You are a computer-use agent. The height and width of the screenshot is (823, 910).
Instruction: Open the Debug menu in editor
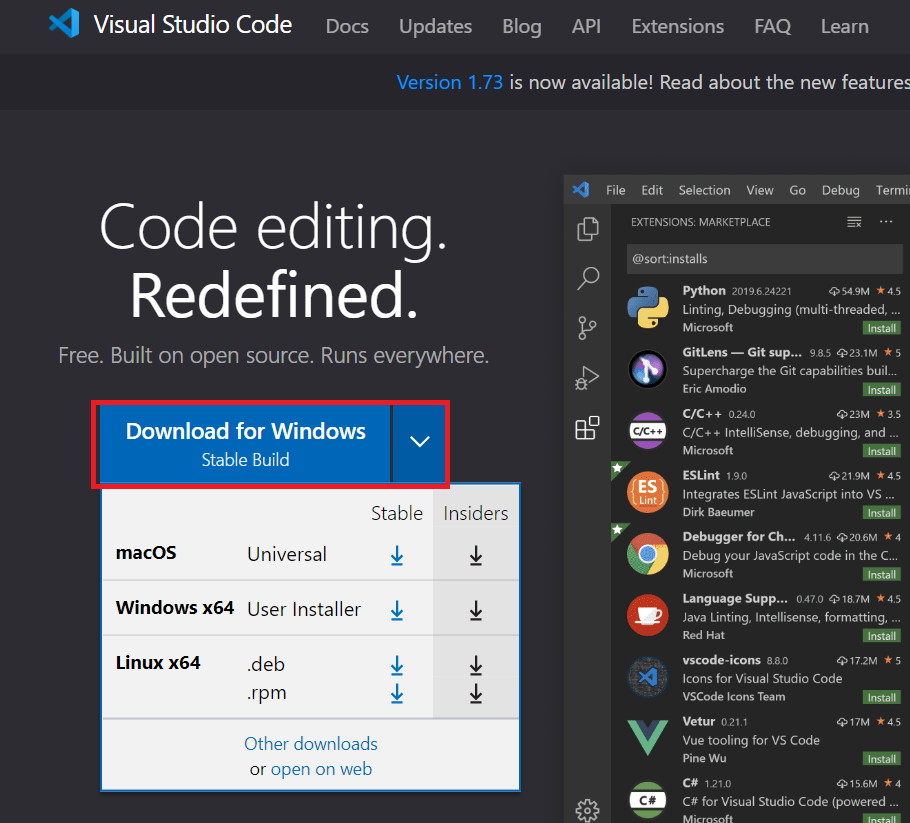(x=840, y=190)
